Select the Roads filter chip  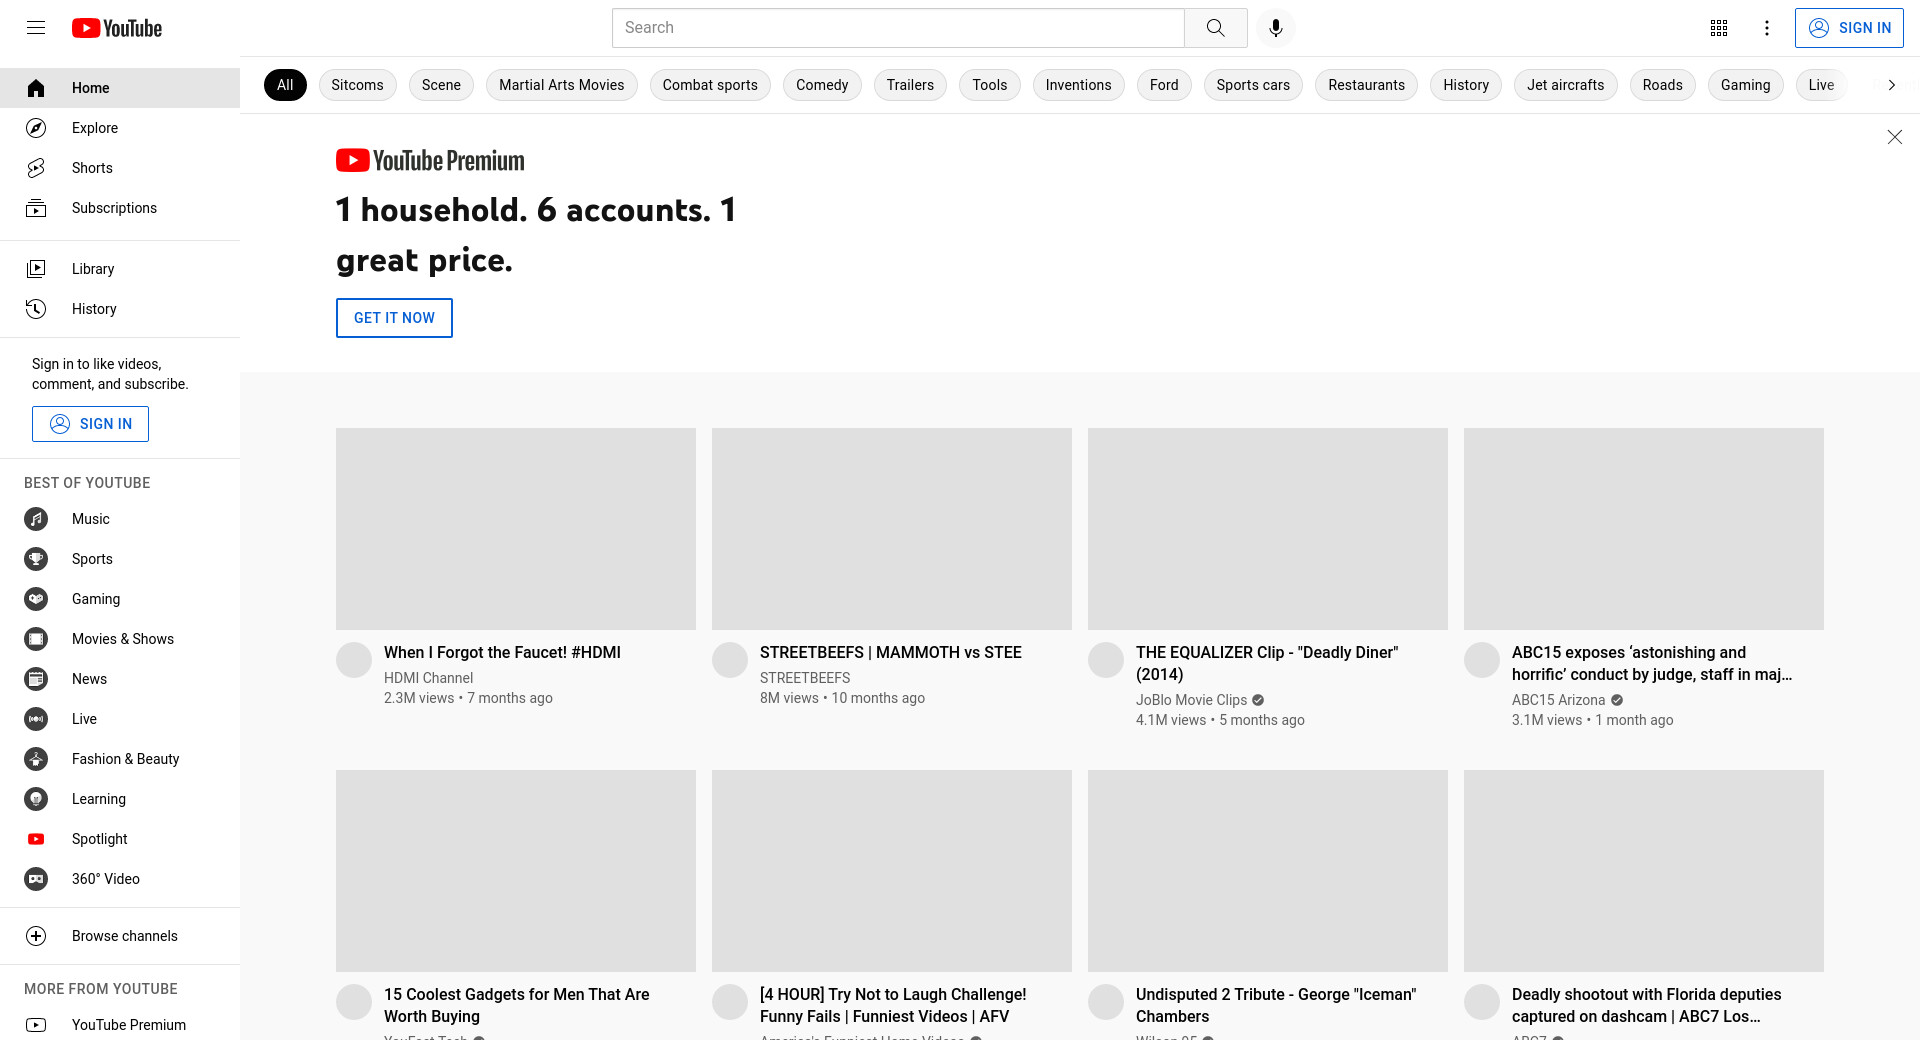[1662, 85]
